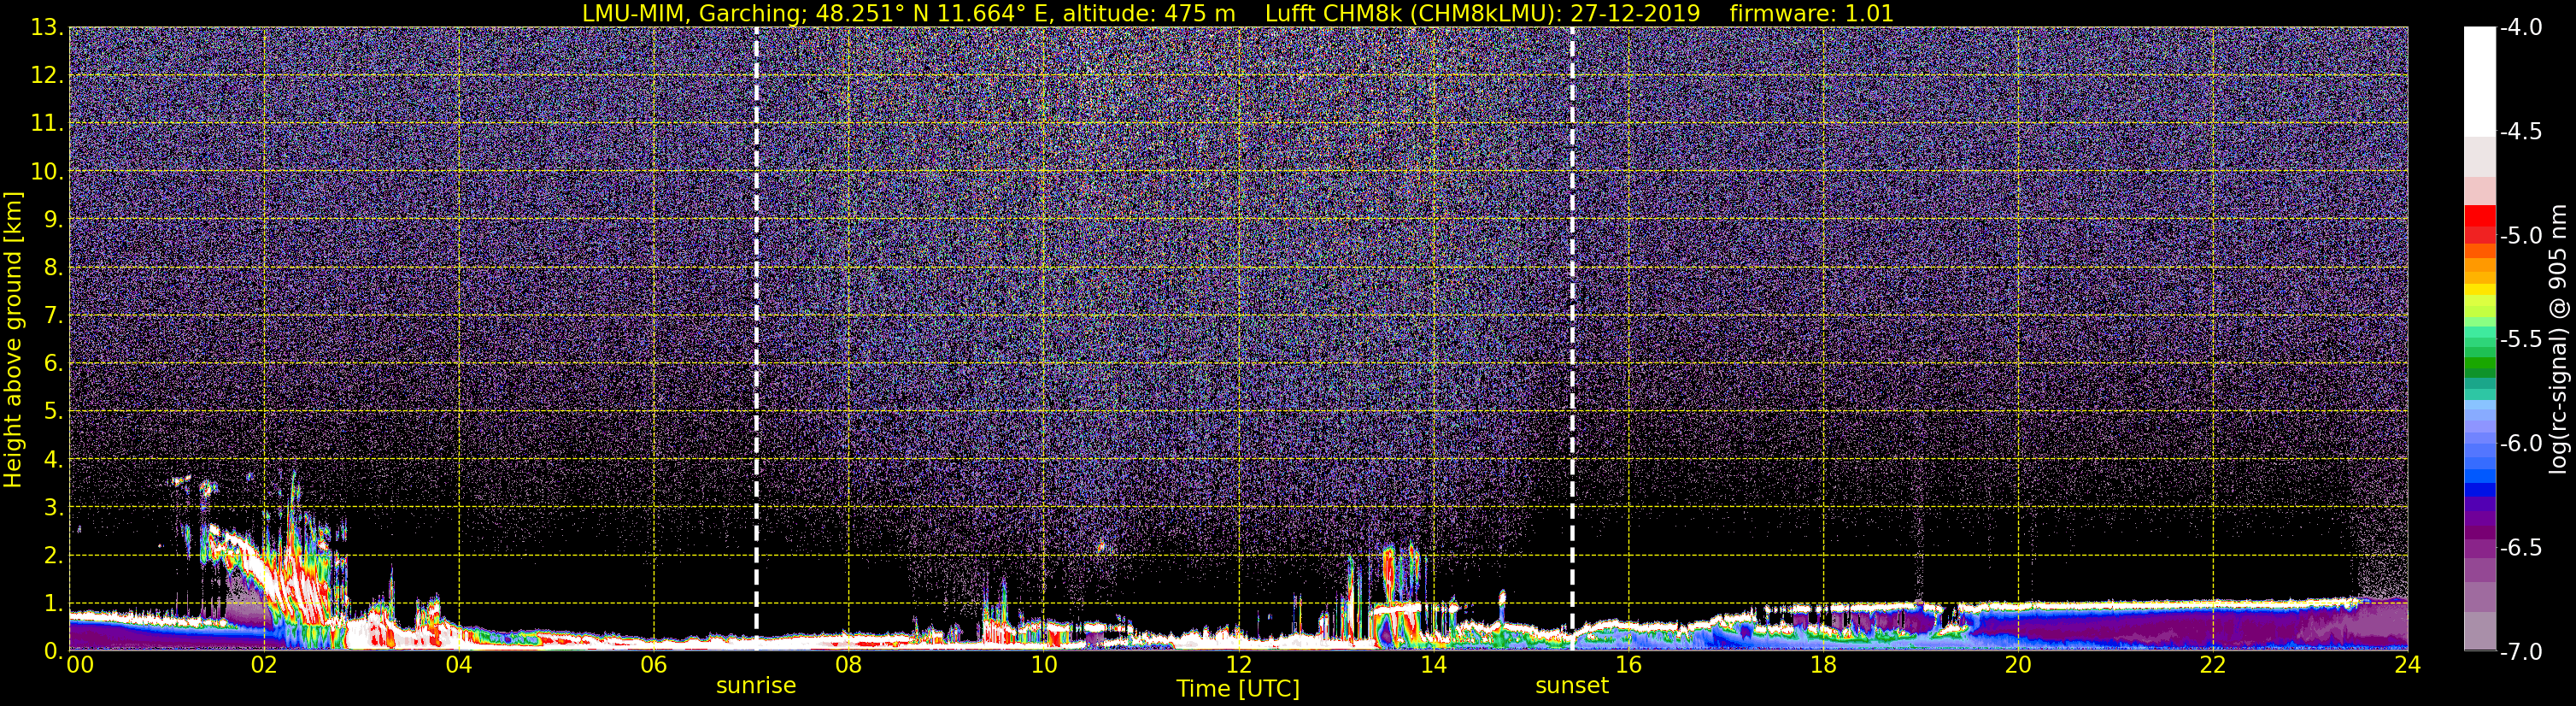Click the x-axis tick label "04"
Viewport: 2576px width, 706px height.
[459, 665]
